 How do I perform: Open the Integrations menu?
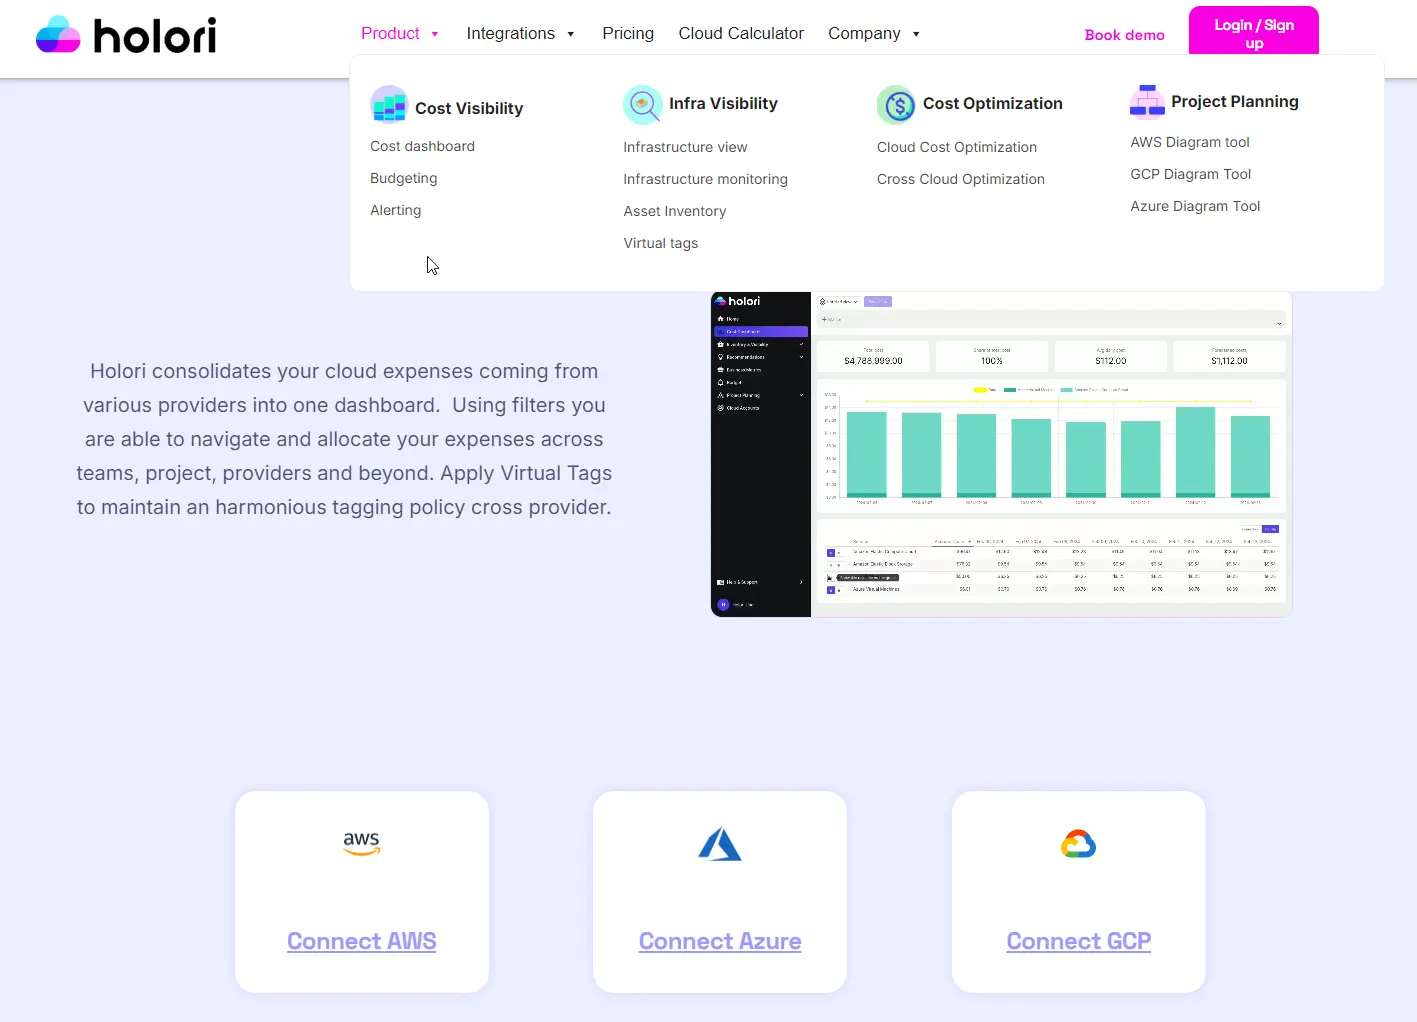[x=510, y=33]
